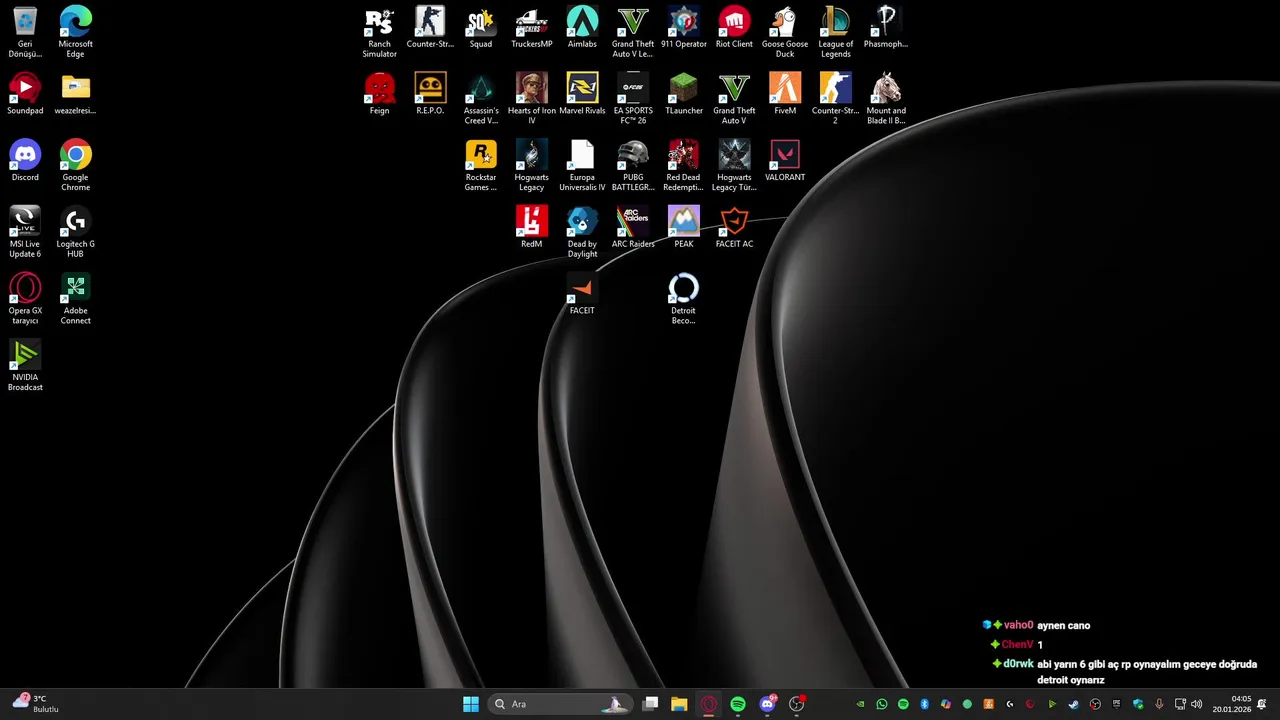Open the clock showing 04:05
The height and width of the screenshot is (720, 1280).
pyautogui.click(x=1232, y=704)
